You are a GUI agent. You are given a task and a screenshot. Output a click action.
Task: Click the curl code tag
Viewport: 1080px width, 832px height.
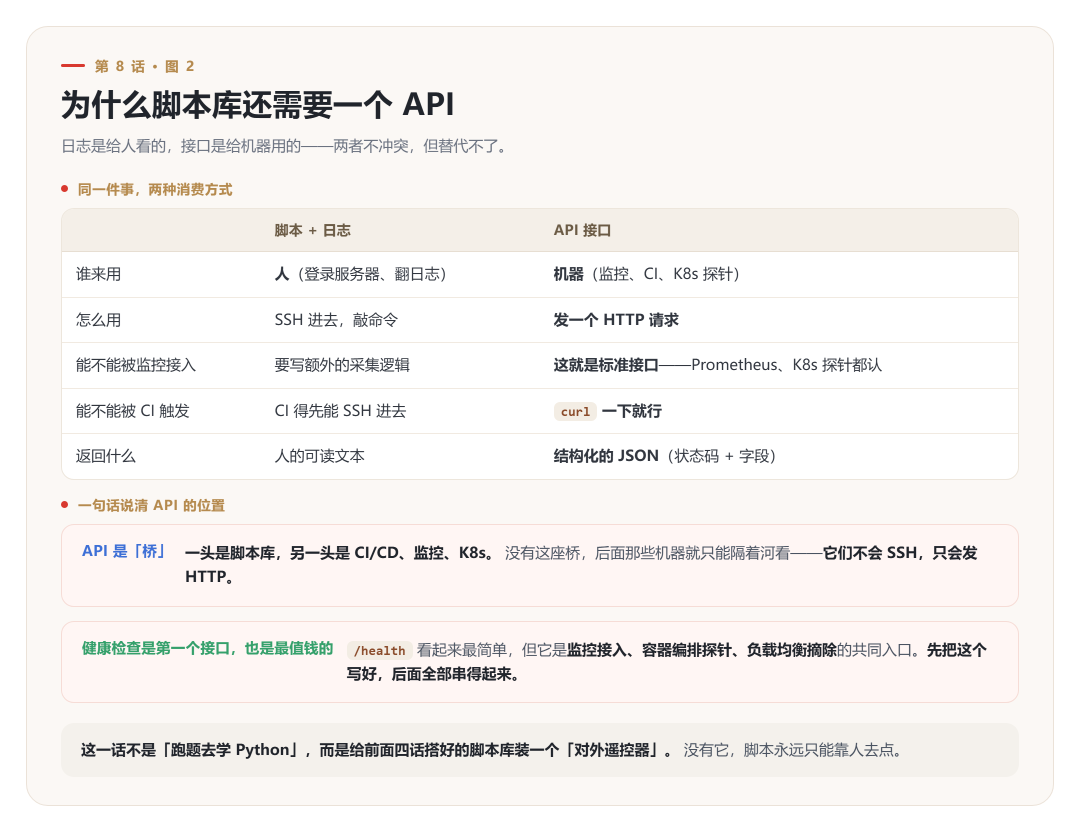pyautogui.click(x=575, y=411)
